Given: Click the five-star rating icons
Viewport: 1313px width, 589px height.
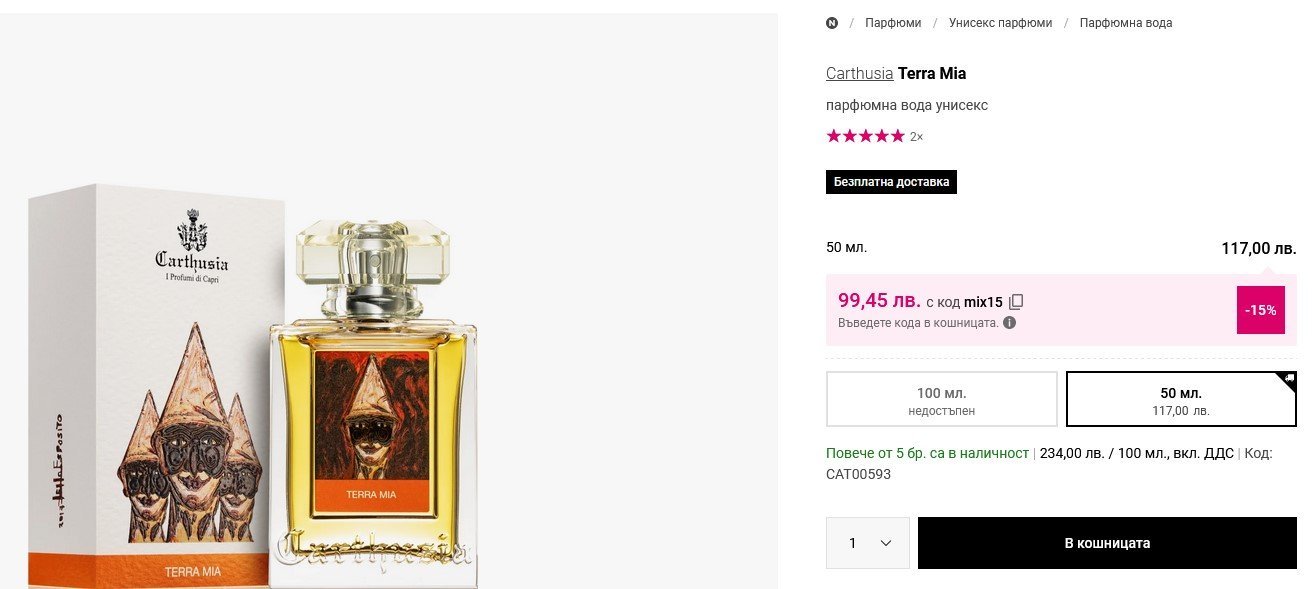Looking at the screenshot, I should point(865,136).
